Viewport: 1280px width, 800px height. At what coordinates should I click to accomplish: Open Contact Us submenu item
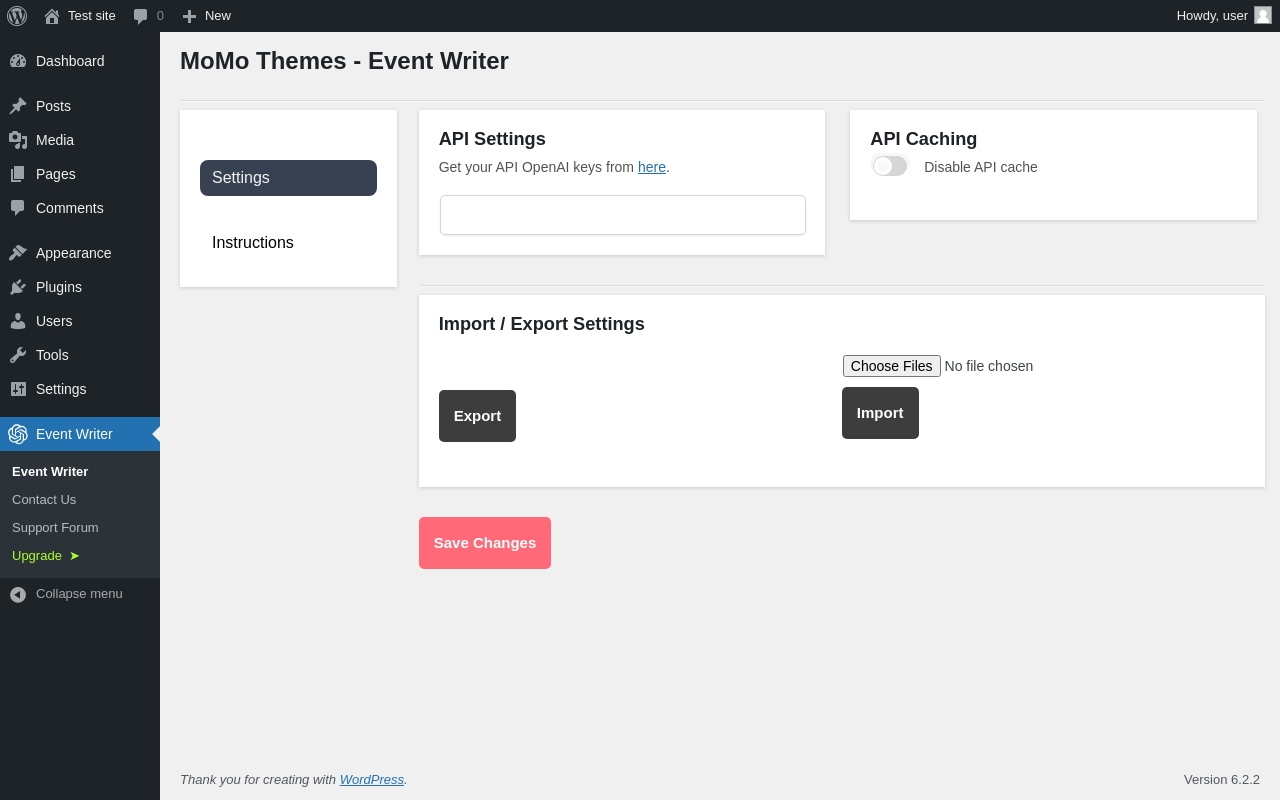44,500
